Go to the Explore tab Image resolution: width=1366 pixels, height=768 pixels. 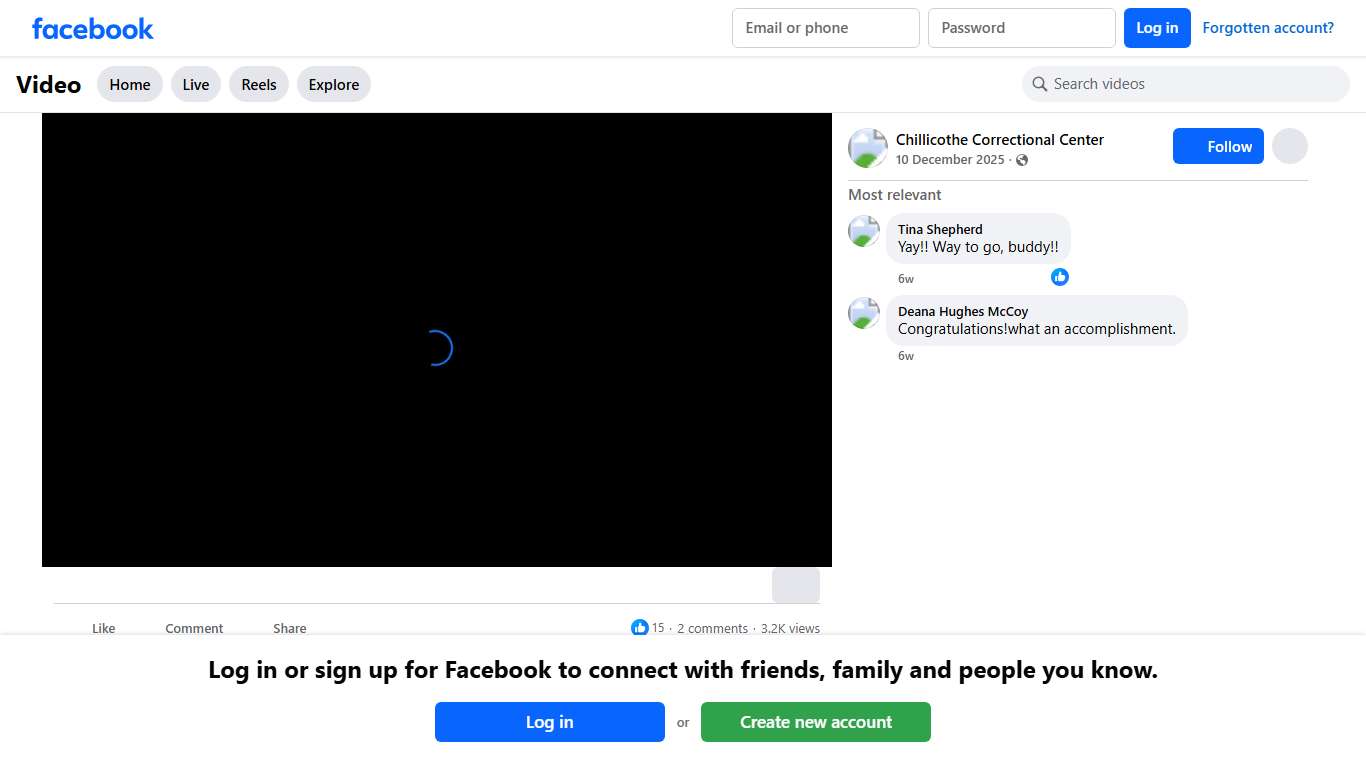click(333, 85)
